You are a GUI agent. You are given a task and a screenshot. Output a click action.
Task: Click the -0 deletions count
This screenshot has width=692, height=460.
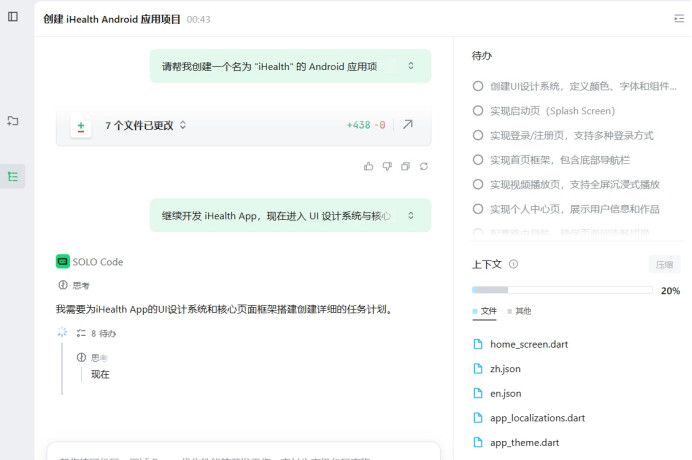tap(380, 125)
